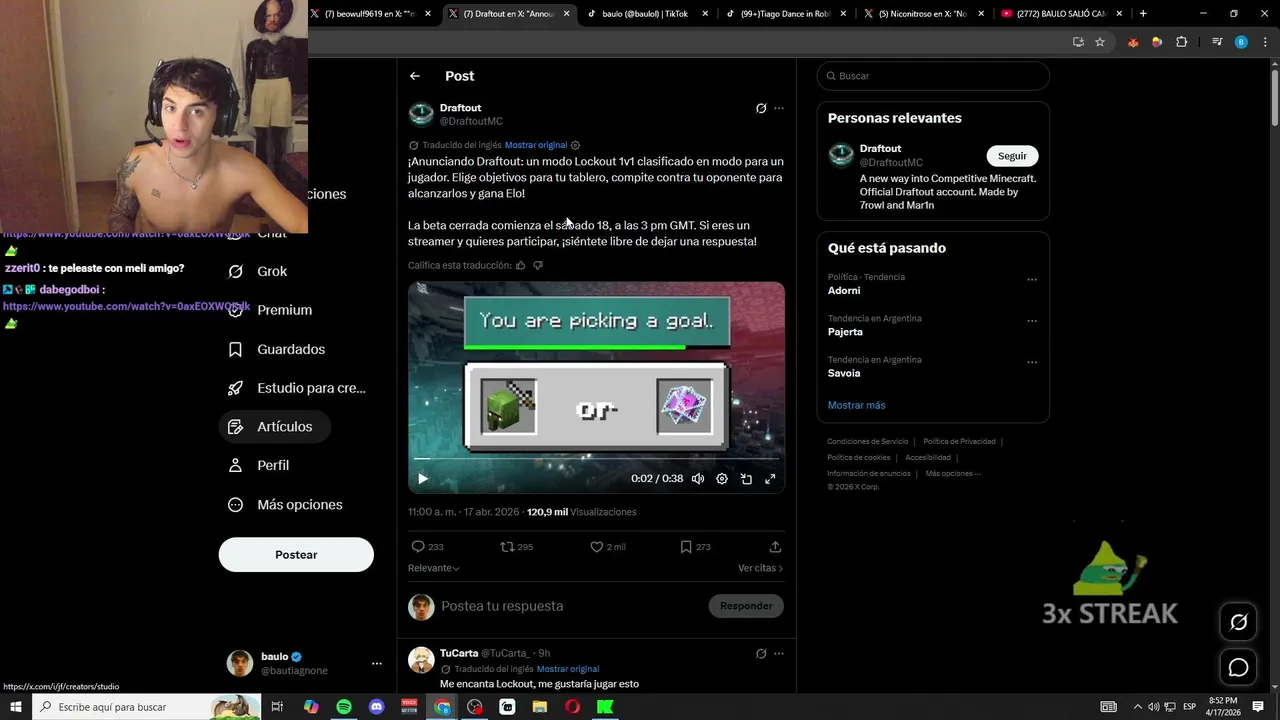Open translation settings gear on Draftout post
The image size is (1280, 720).
(575, 145)
